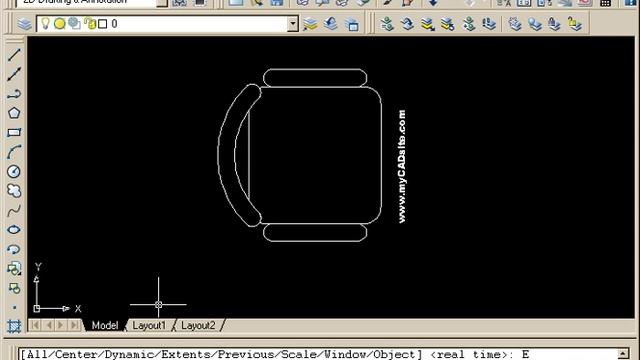
Task: Click the Layer Isolate icon
Action: (427, 24)
